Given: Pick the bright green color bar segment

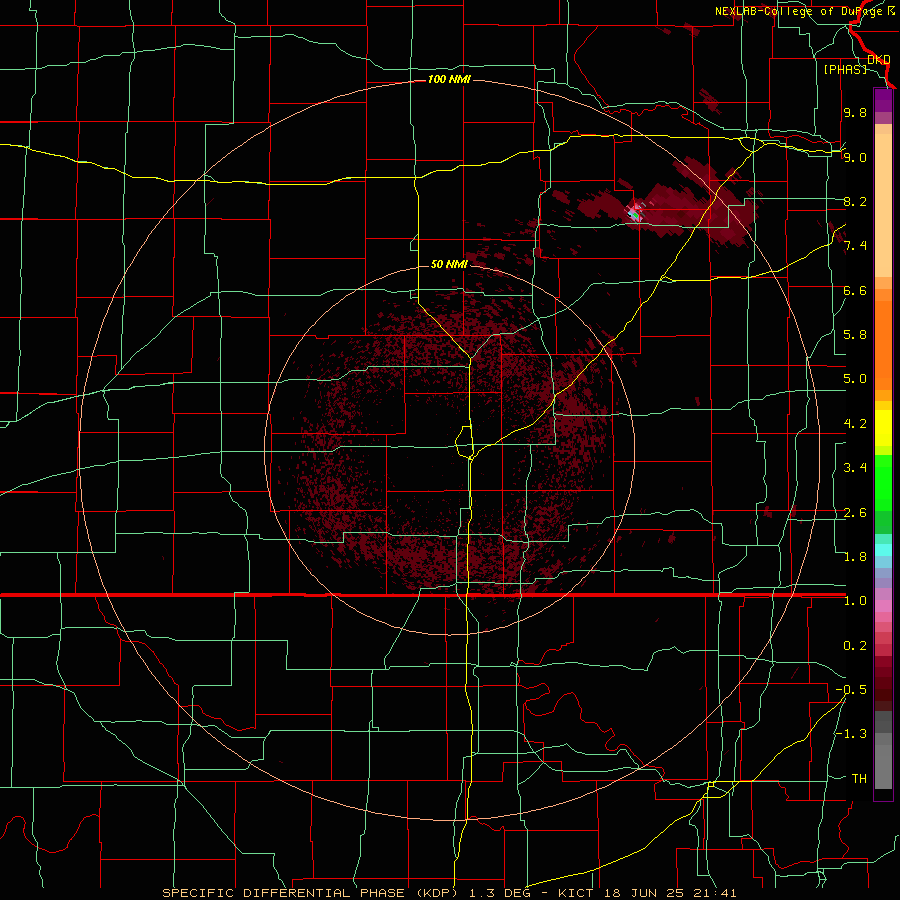Looking at the screenshot, I should click(x=883, y=483).
